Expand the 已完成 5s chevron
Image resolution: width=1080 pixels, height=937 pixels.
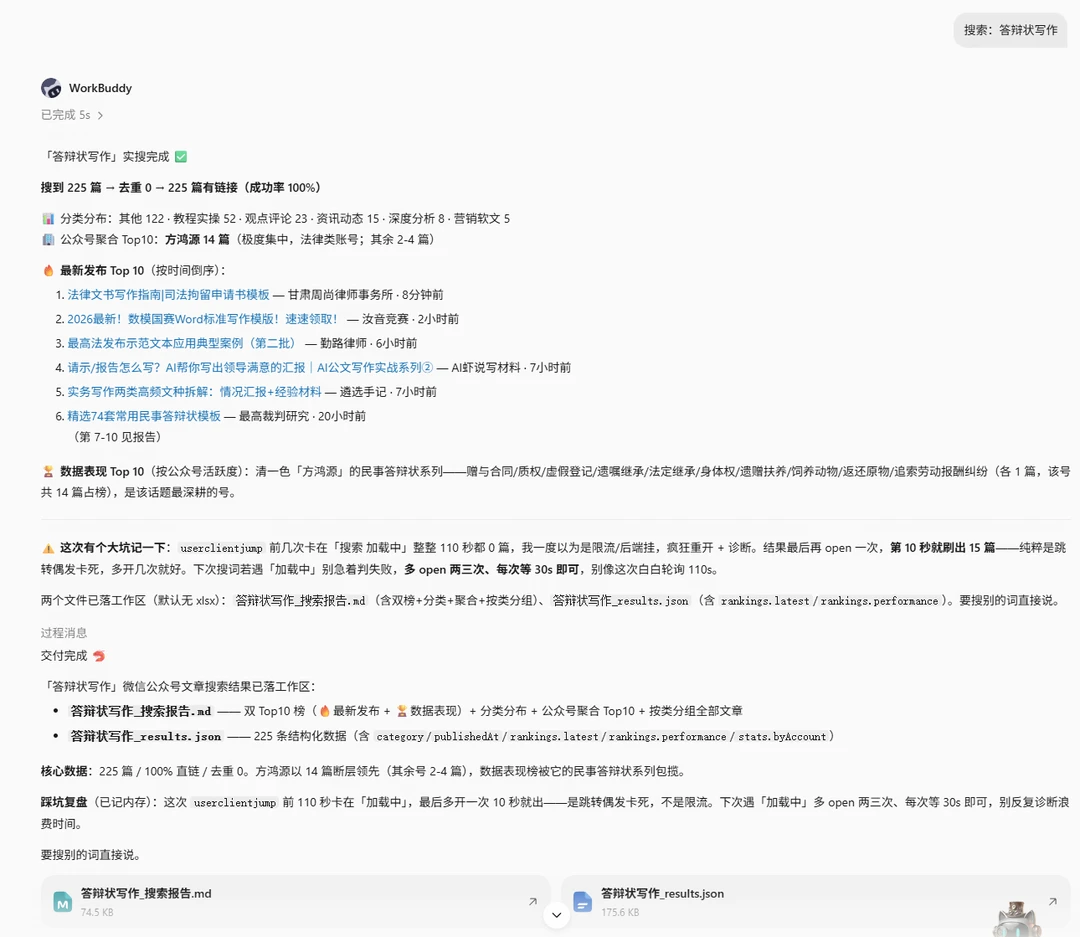click(x=101, y=116)
